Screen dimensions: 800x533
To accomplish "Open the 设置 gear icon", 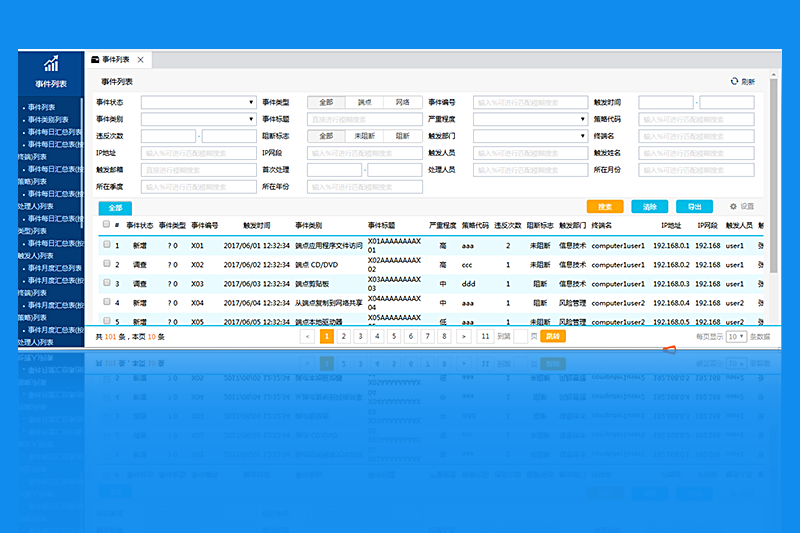I will coord(733,206).
